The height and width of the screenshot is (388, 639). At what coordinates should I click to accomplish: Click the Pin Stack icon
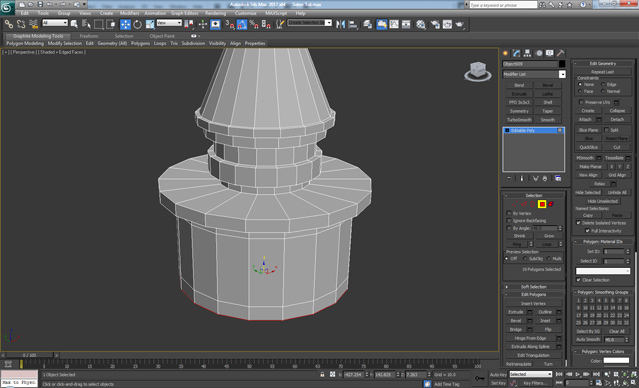(509, 179)
